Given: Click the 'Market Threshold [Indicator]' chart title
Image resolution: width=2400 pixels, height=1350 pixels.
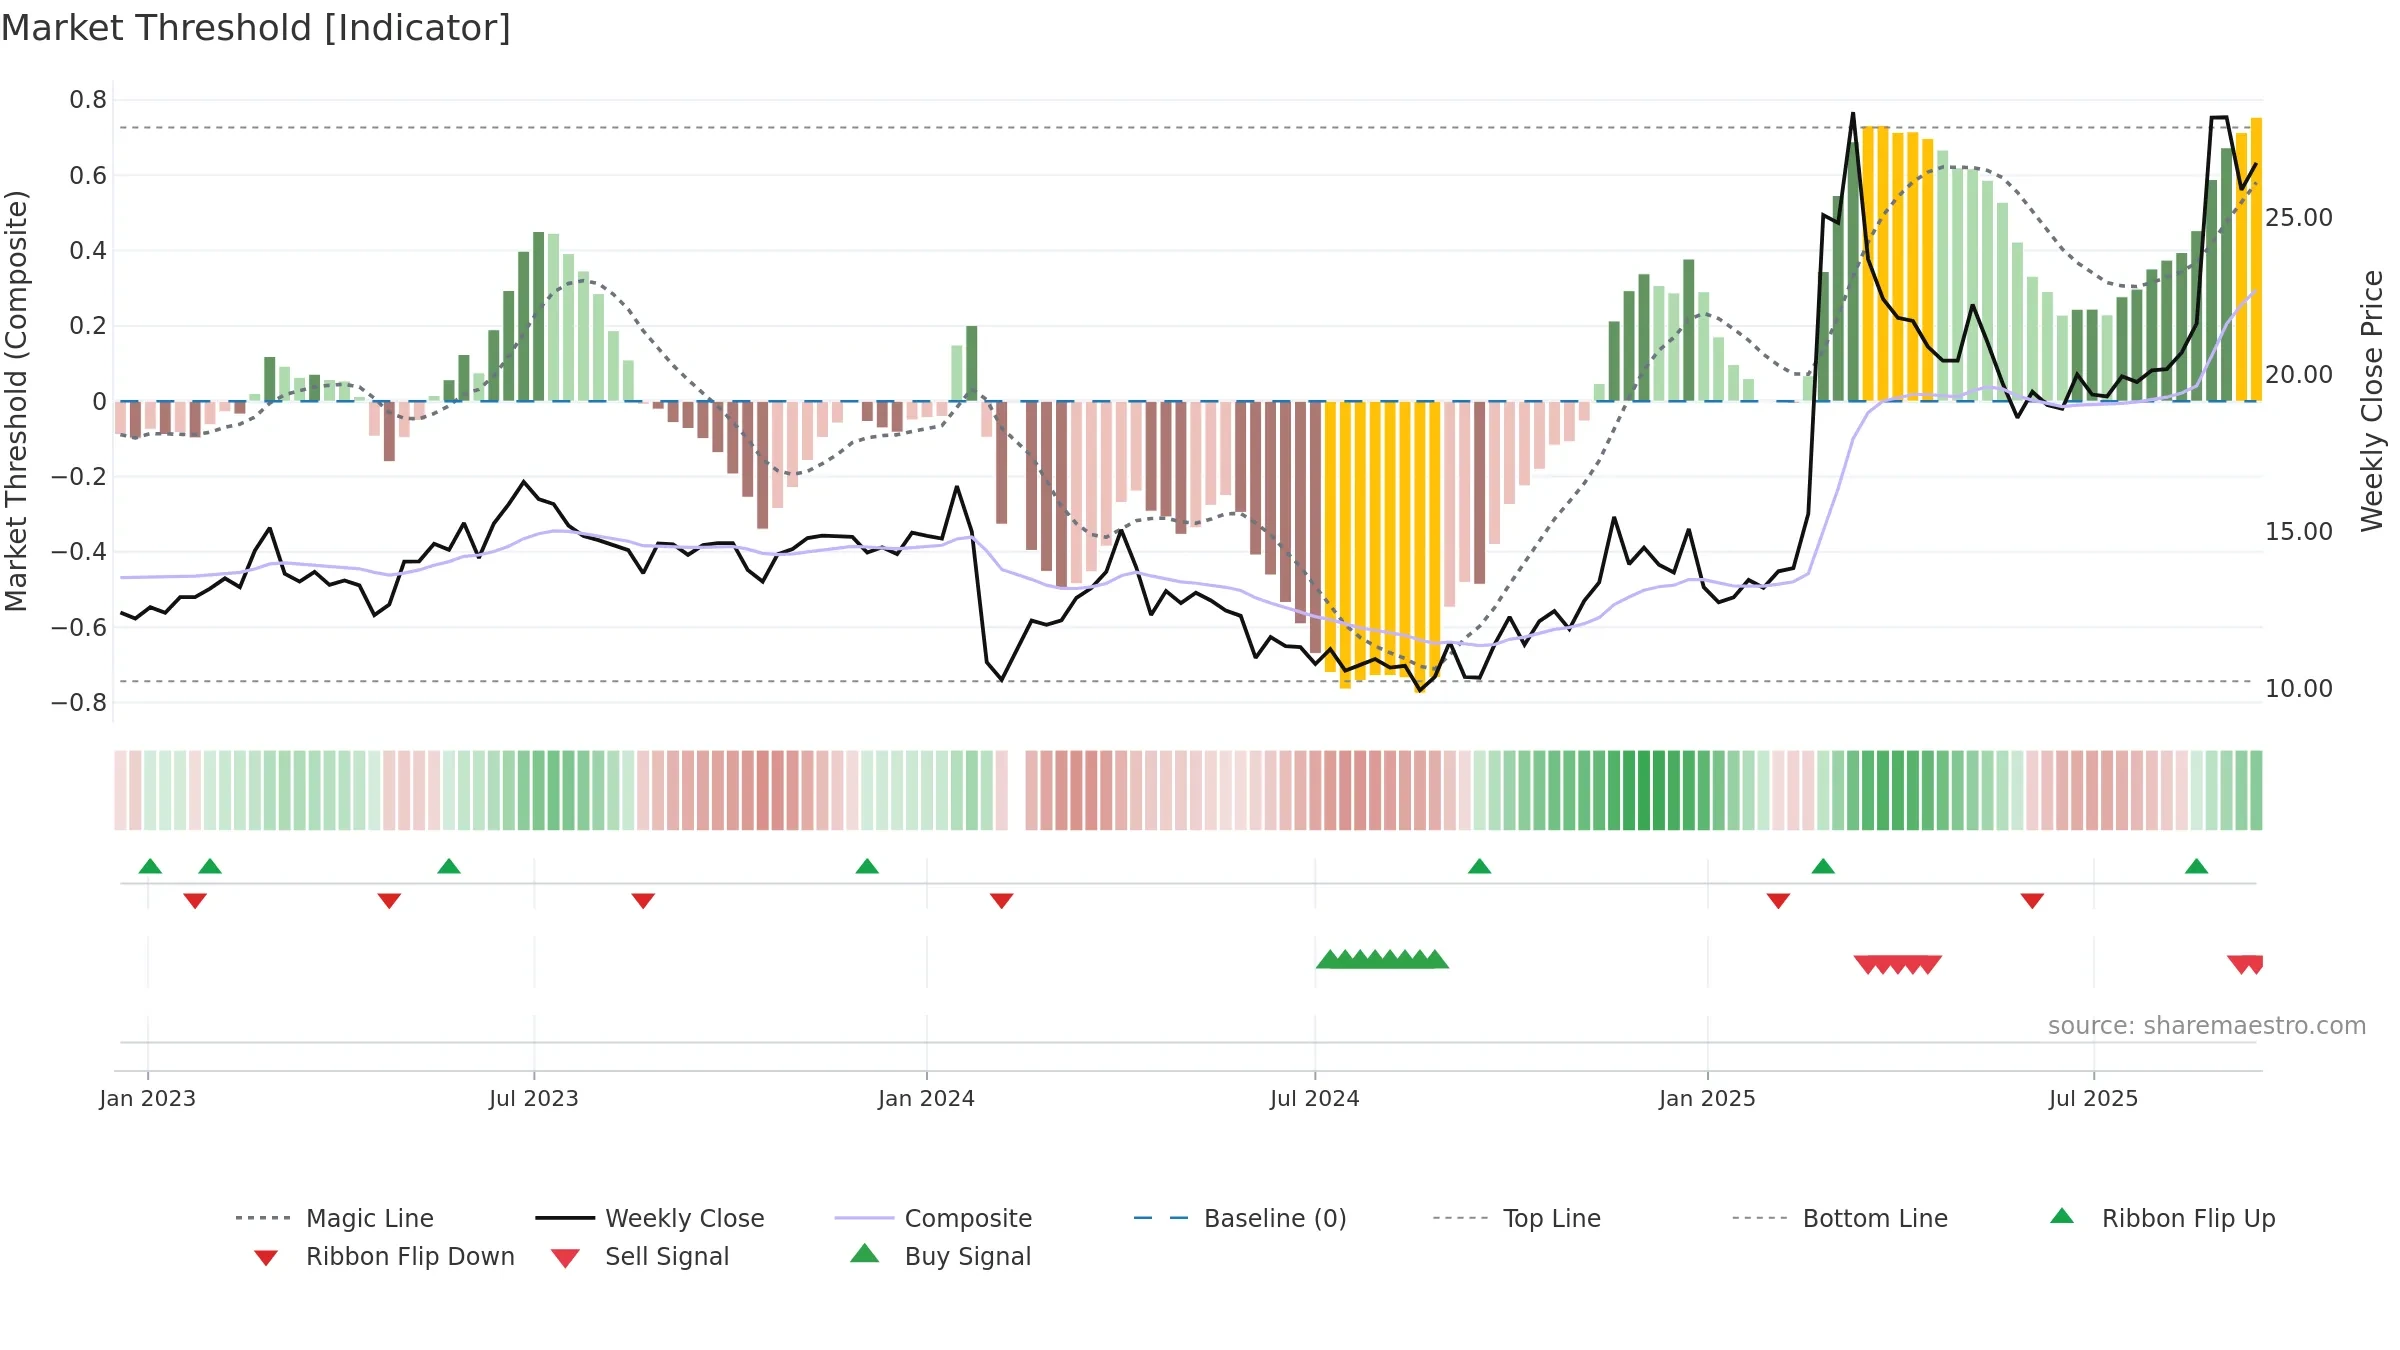Looking at the screenshot, I should (256, 28).
